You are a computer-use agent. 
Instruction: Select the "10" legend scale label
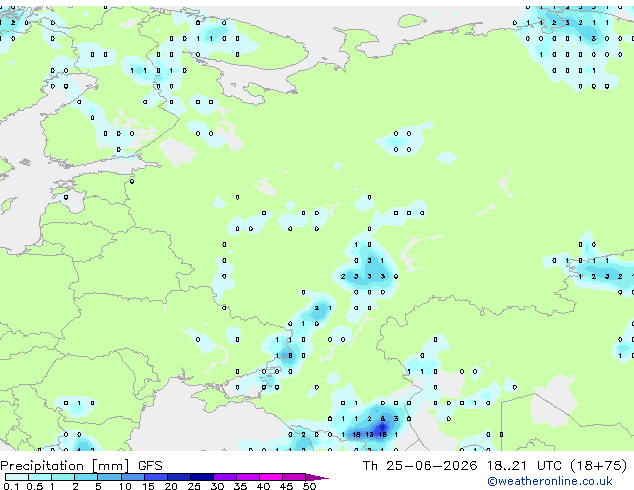point(125,486)
